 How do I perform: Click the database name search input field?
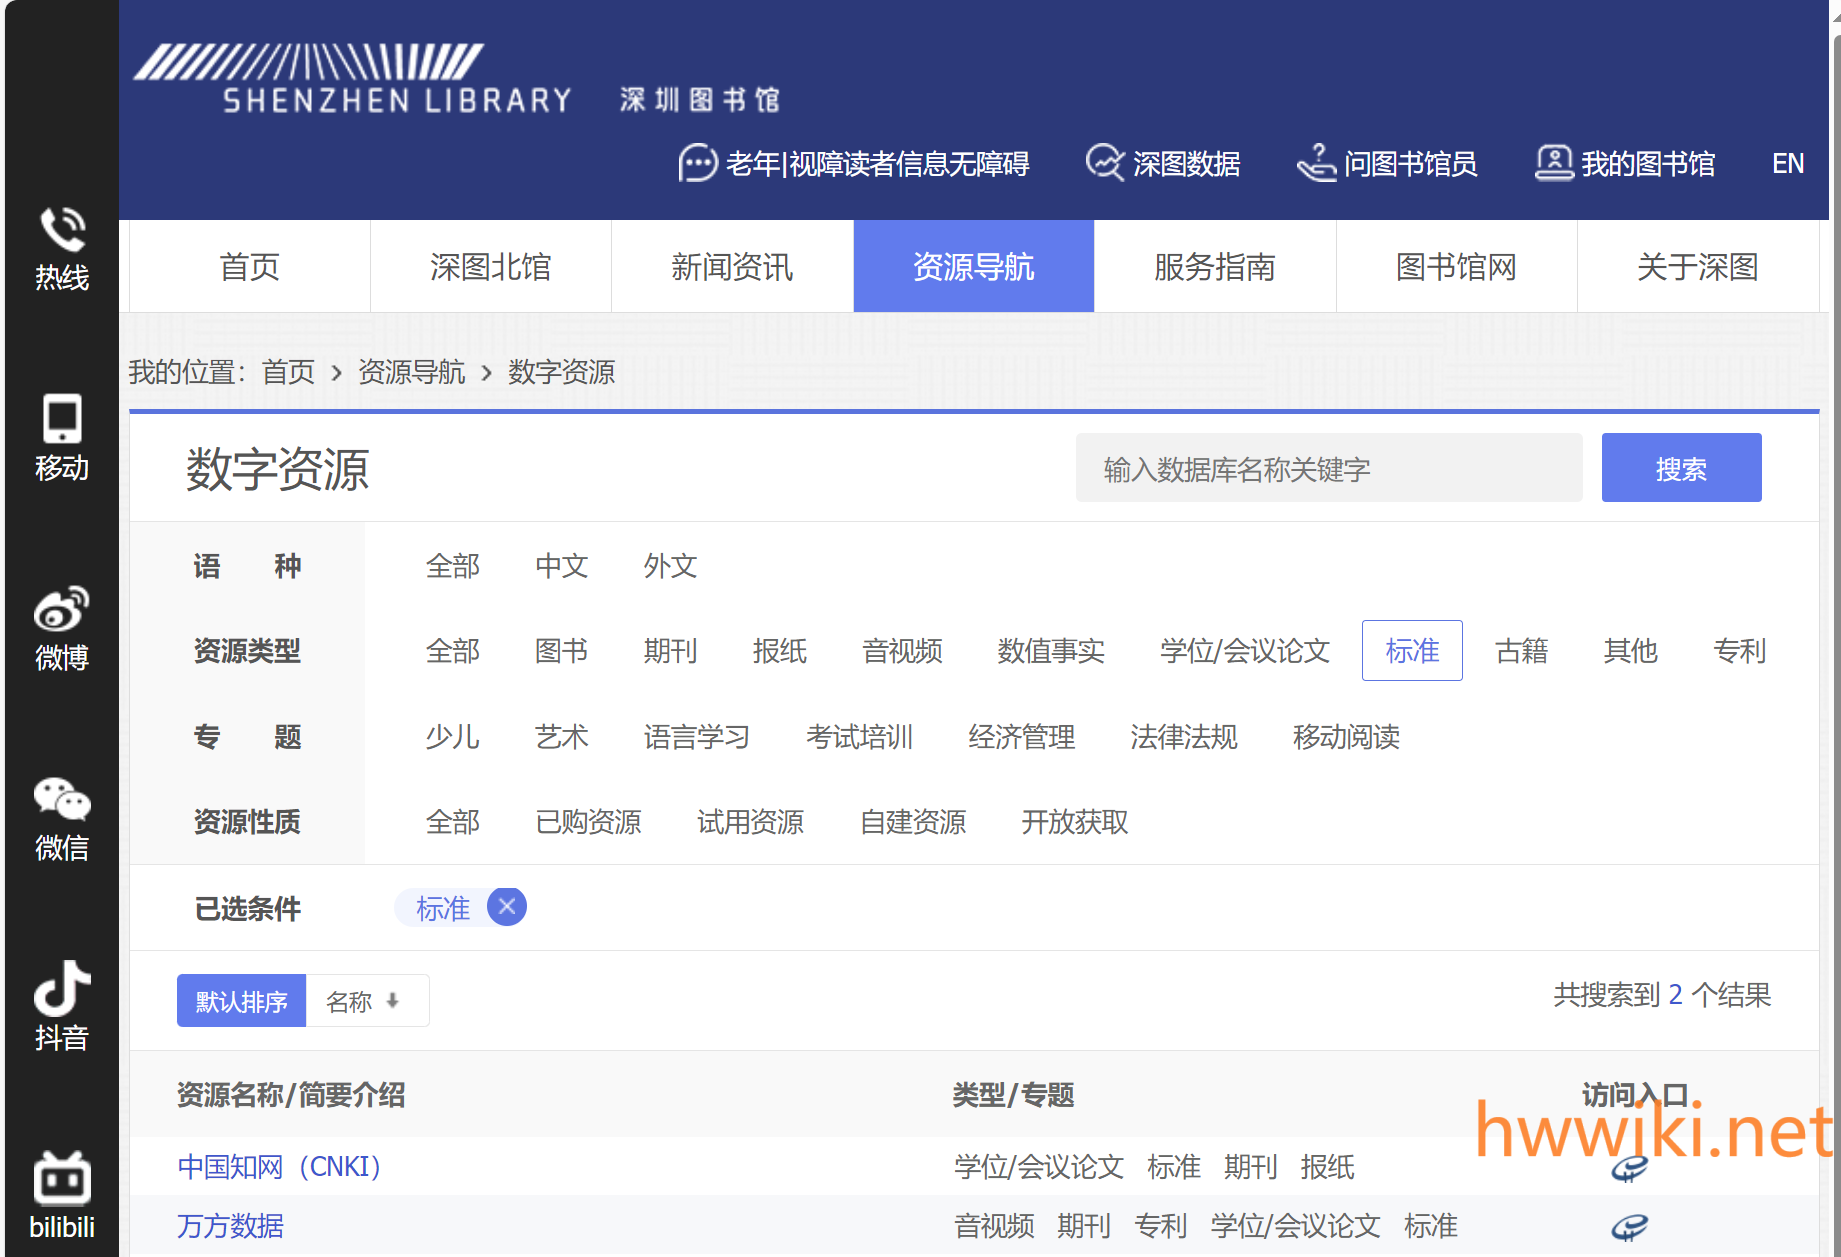(x=1328, y=468)
